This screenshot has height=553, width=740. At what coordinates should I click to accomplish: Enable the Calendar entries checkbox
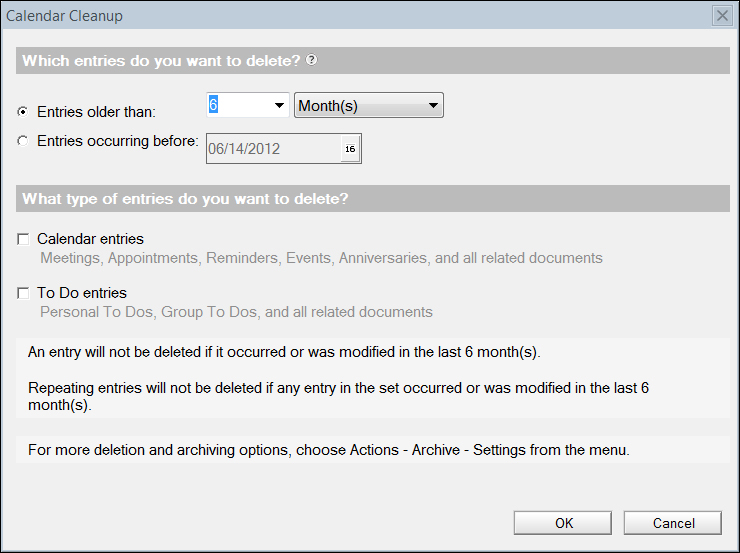click(23, 239)
